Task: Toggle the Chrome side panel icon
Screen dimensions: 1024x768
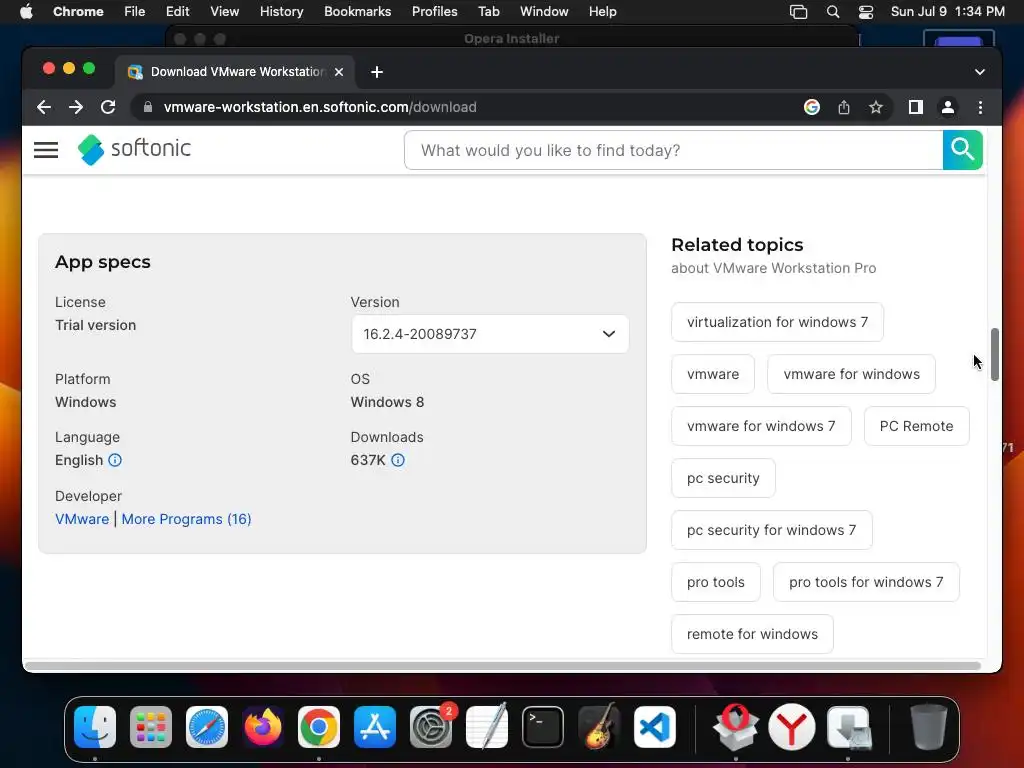Action: 916,107
